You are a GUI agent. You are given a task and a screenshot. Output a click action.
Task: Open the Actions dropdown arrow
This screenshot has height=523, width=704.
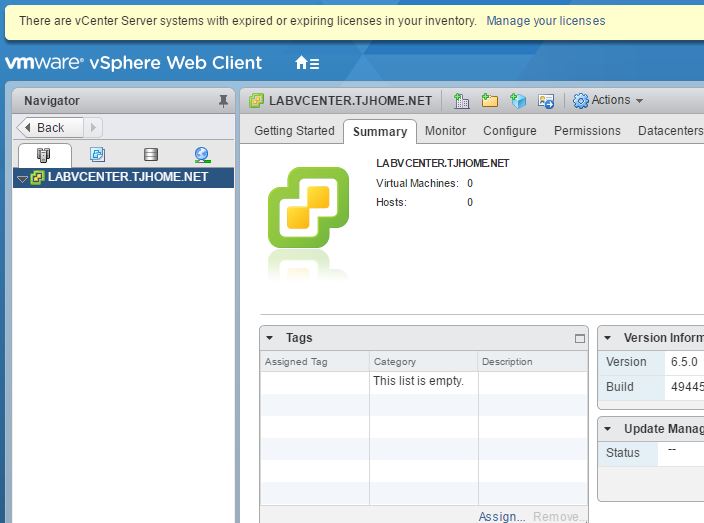point(639,101)
